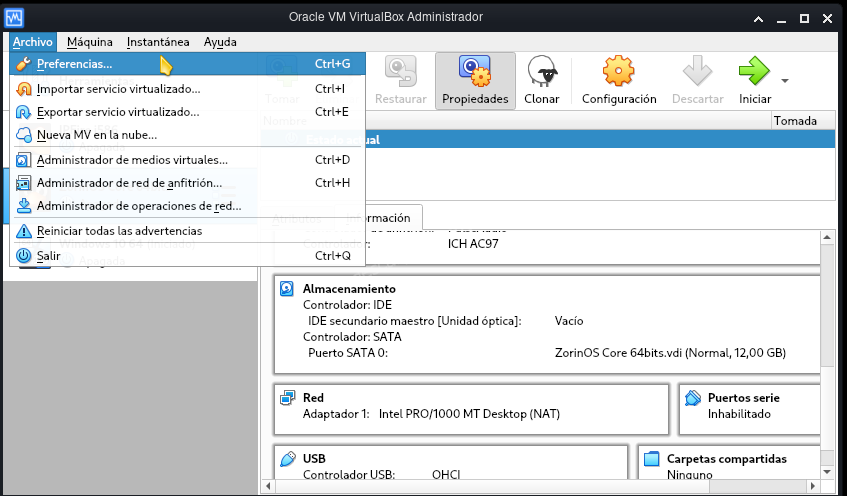Viewport: 847px width, 496px height.
Task: Click the Clonar sheep icon
Action: pyautogui.click(x=542, y=72)
